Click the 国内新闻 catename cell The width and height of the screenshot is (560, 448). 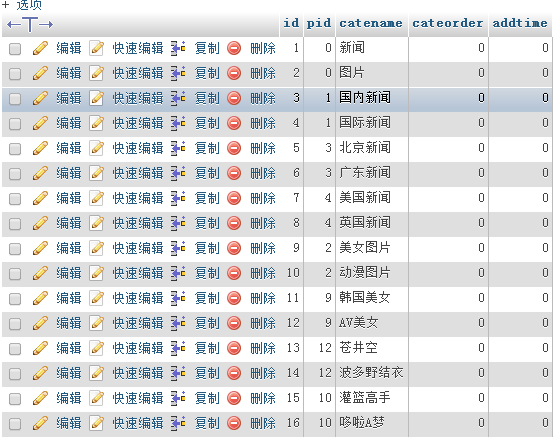[x=372, y=98]
